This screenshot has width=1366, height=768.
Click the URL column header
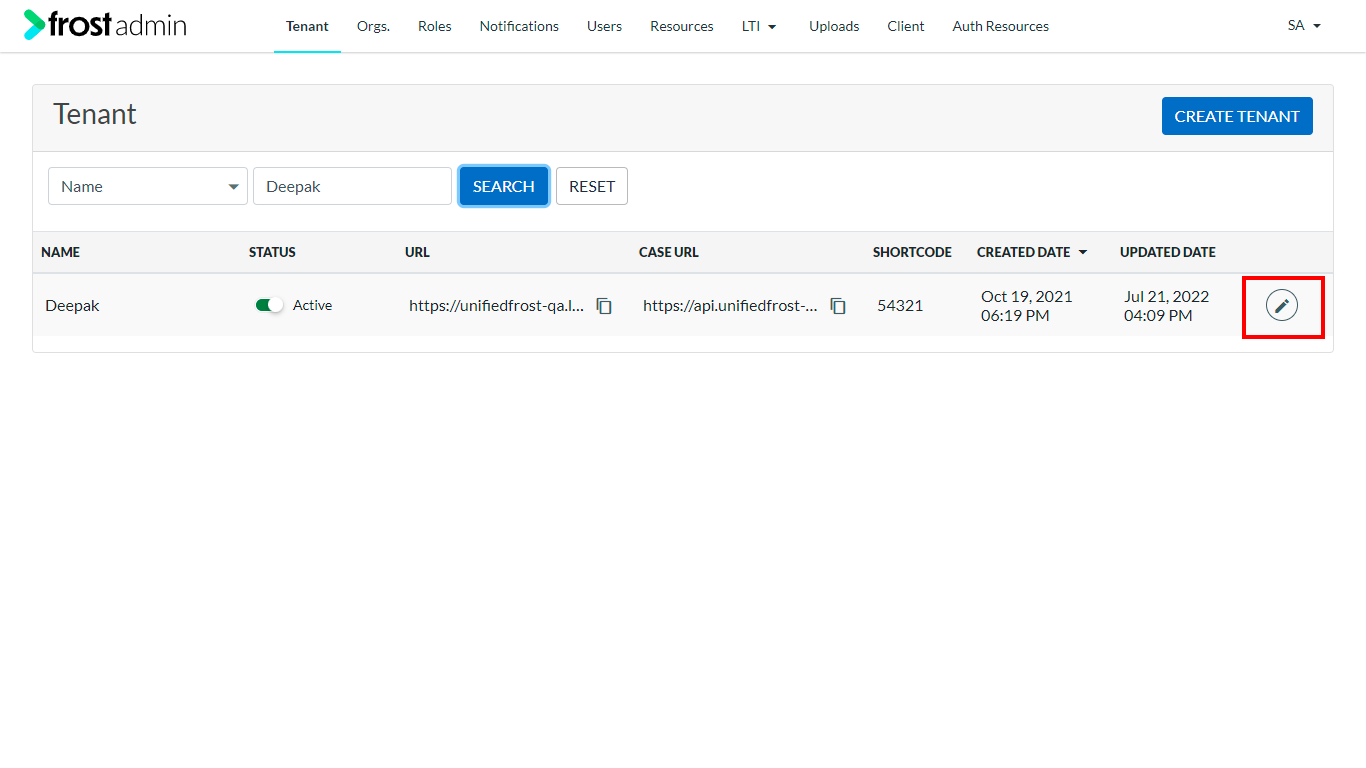point(417,252)
